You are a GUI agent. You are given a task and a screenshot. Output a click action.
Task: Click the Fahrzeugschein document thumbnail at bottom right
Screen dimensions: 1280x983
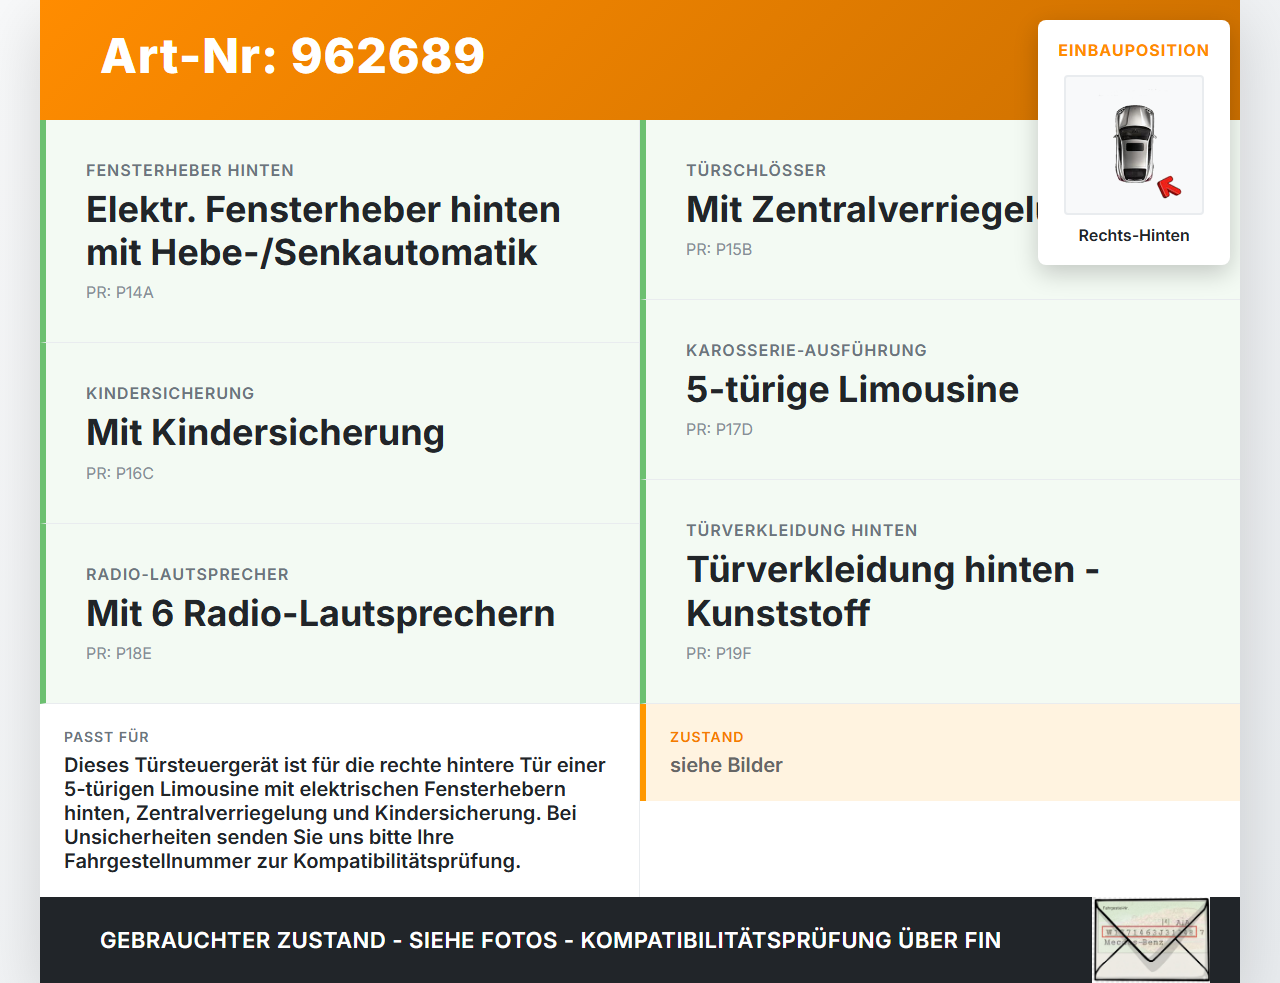(1151, 938)
